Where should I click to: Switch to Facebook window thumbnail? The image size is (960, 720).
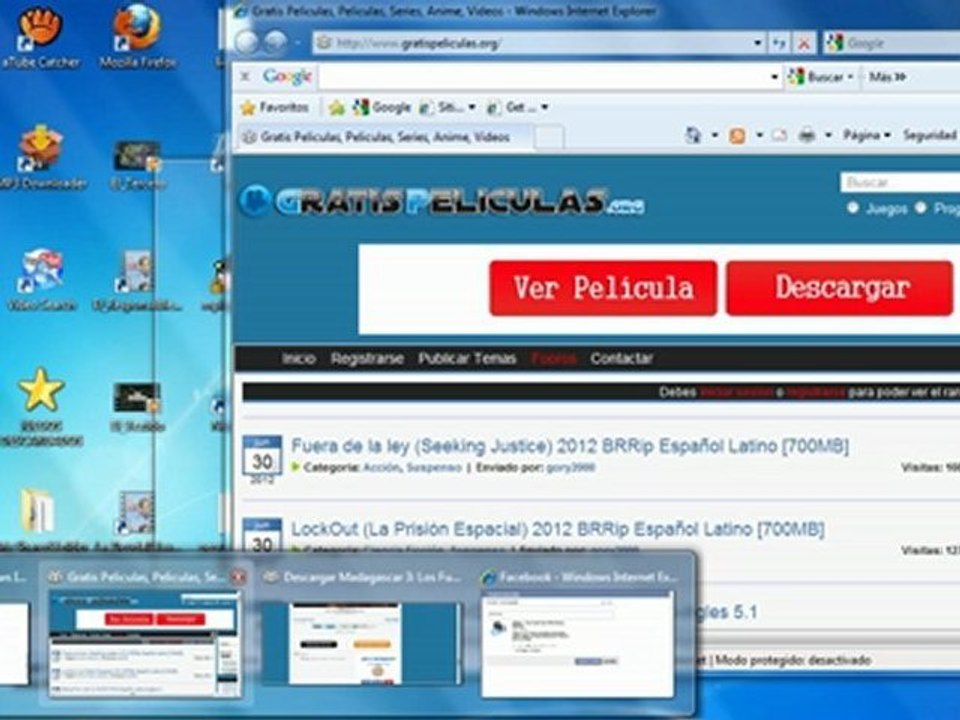[x=577, y=644]
